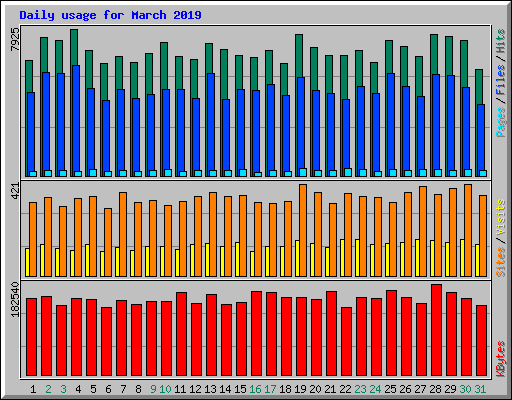
Task: Click the orange visits bar for day 19
Action: (x=303, y=230)
